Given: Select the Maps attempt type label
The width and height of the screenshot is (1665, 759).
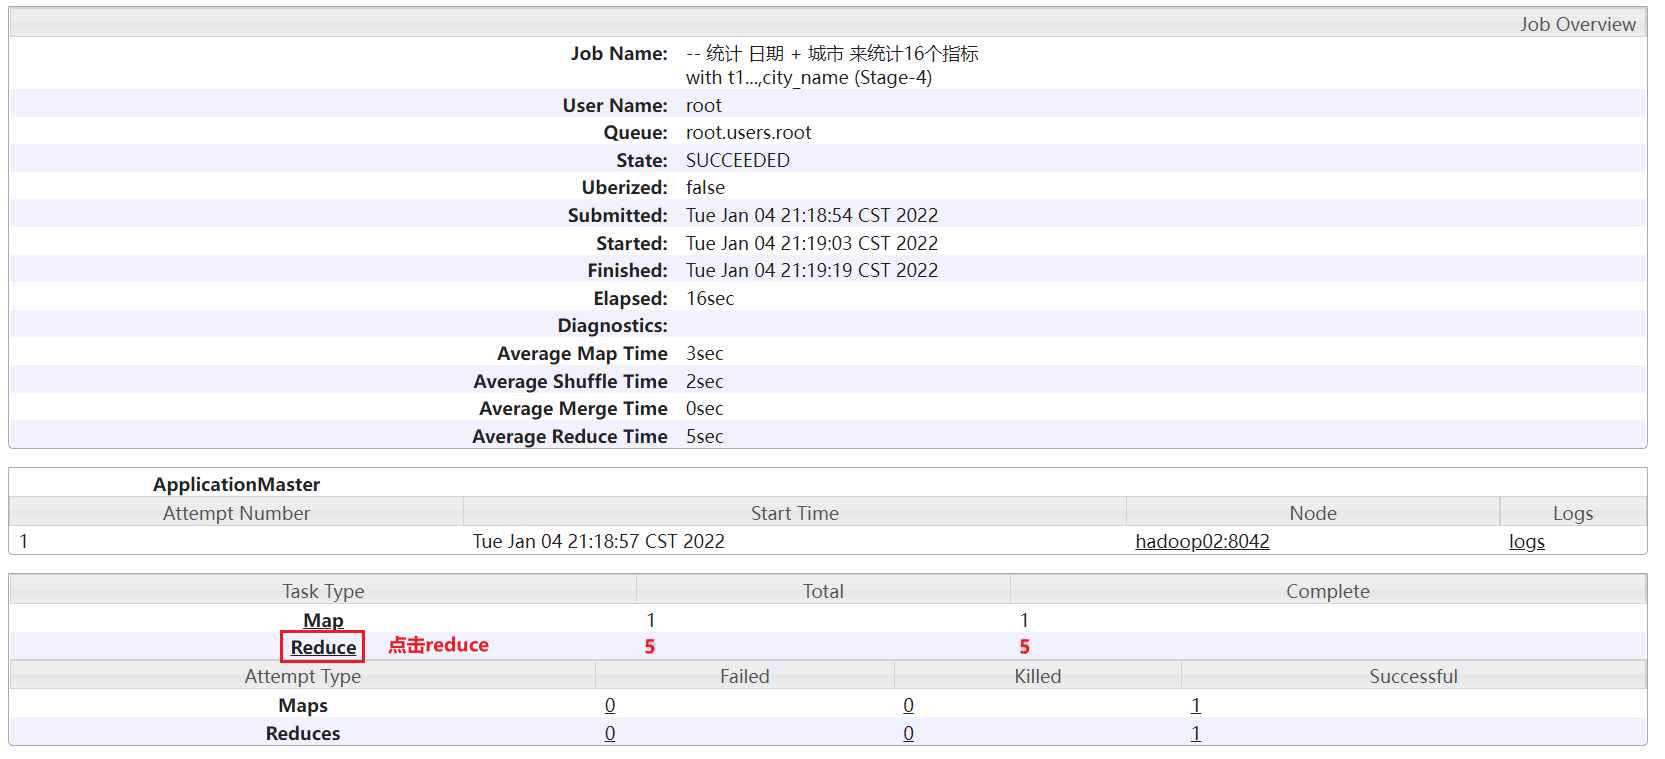Looking at the screenshot, I should coord(303,705).
